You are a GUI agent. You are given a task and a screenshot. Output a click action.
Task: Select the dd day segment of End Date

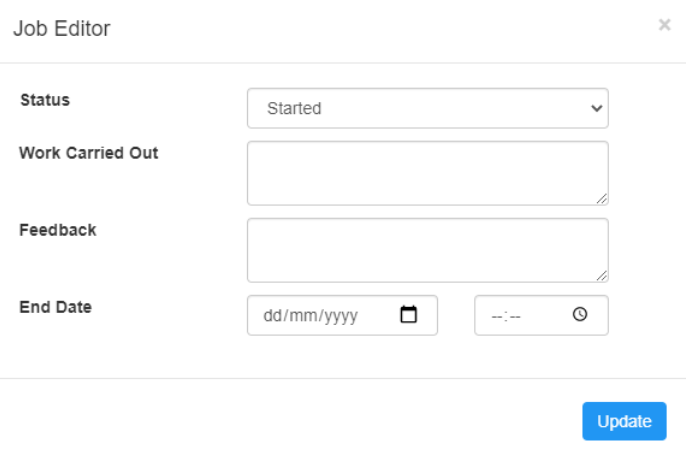271,316
